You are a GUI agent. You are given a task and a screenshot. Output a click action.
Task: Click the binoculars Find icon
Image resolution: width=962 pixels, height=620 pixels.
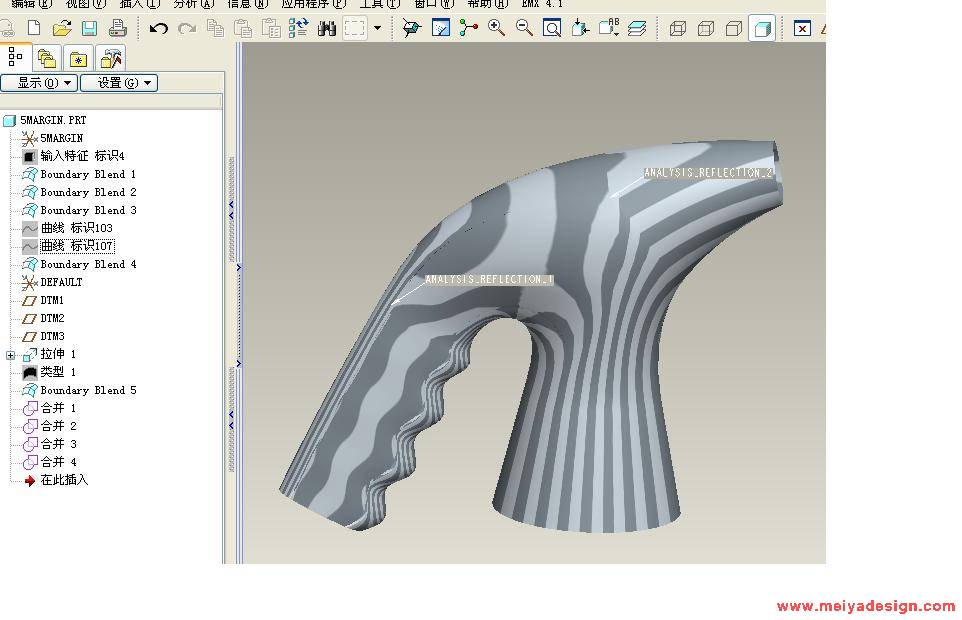(x=326, y=28)
